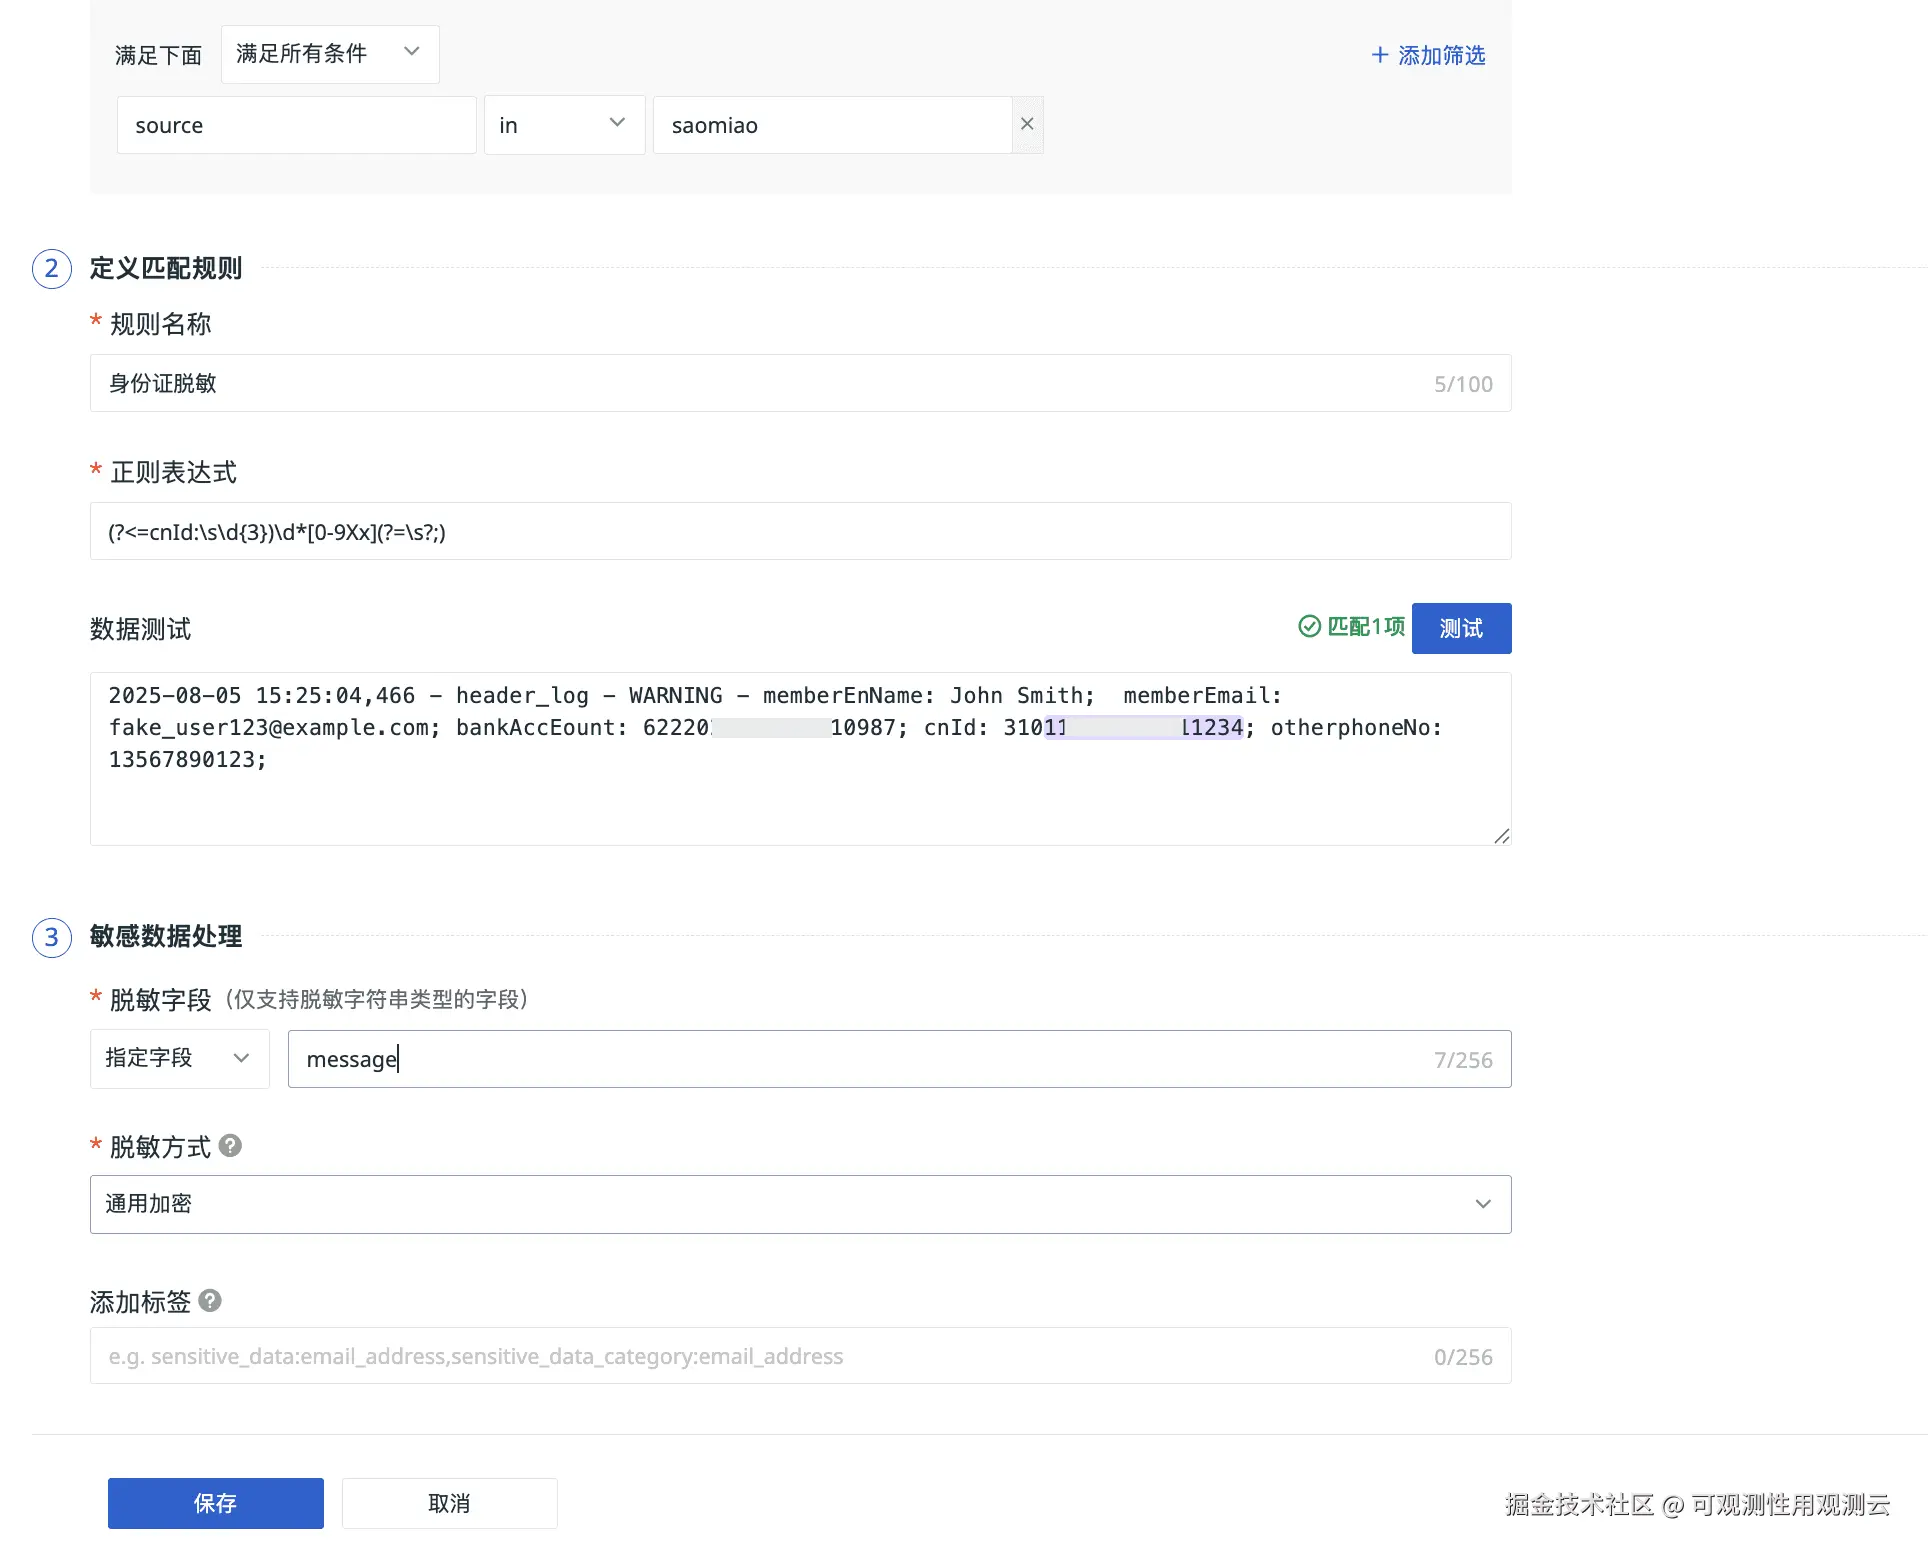Click the green match success check icon
1928x1556 pixels.
point(1309,627)
